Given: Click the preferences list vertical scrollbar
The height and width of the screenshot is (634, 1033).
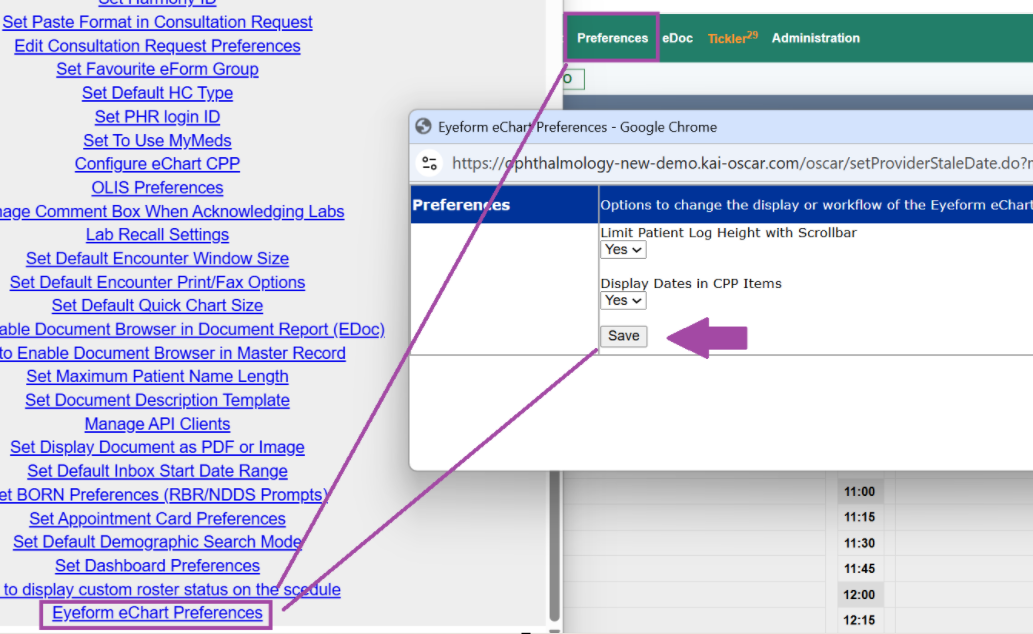Looking at the screenshot, I should [555, 547].
